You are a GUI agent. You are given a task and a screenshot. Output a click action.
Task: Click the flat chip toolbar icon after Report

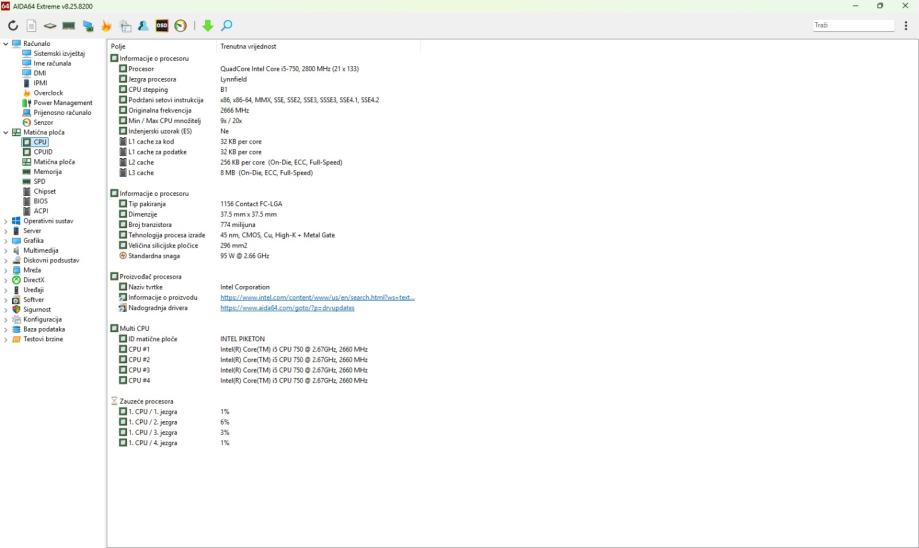click(50, 25)
